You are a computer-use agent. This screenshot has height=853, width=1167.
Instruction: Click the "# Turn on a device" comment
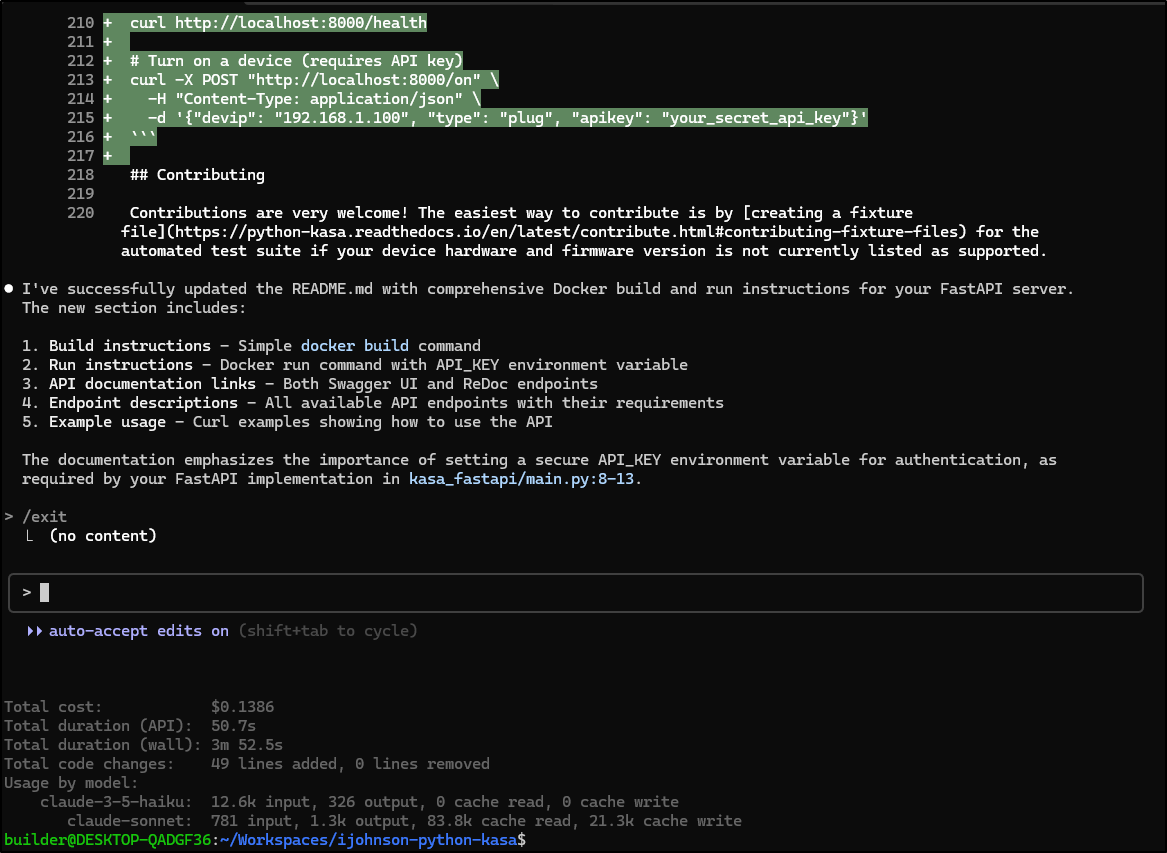[296, 61]
